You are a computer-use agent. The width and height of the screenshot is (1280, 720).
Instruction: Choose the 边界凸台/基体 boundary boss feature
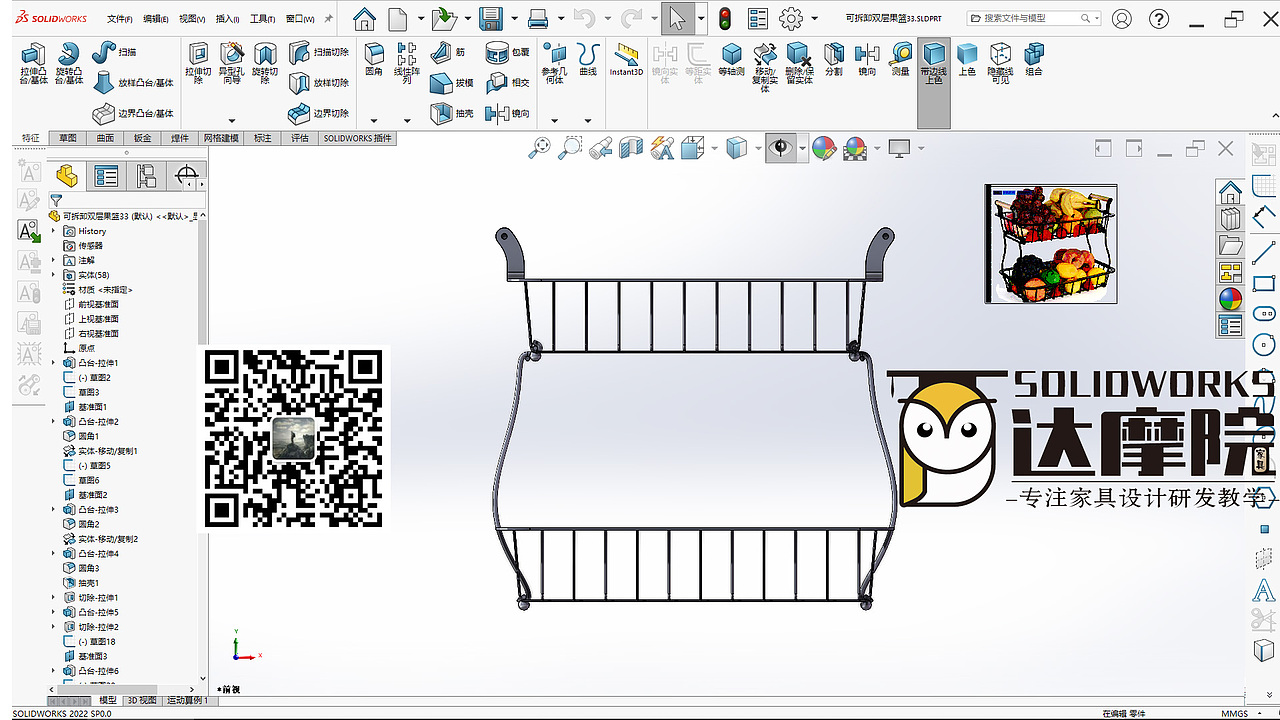[133, 113]
